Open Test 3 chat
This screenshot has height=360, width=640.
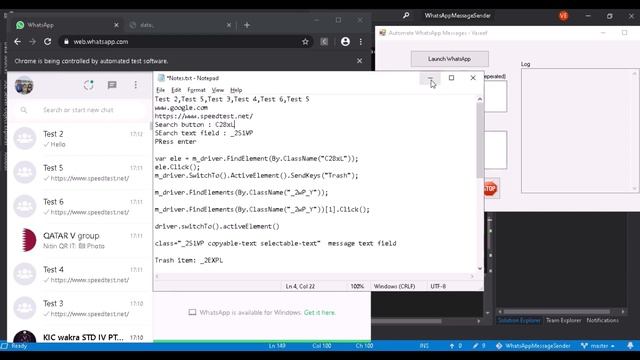click(x=80, y=308)
